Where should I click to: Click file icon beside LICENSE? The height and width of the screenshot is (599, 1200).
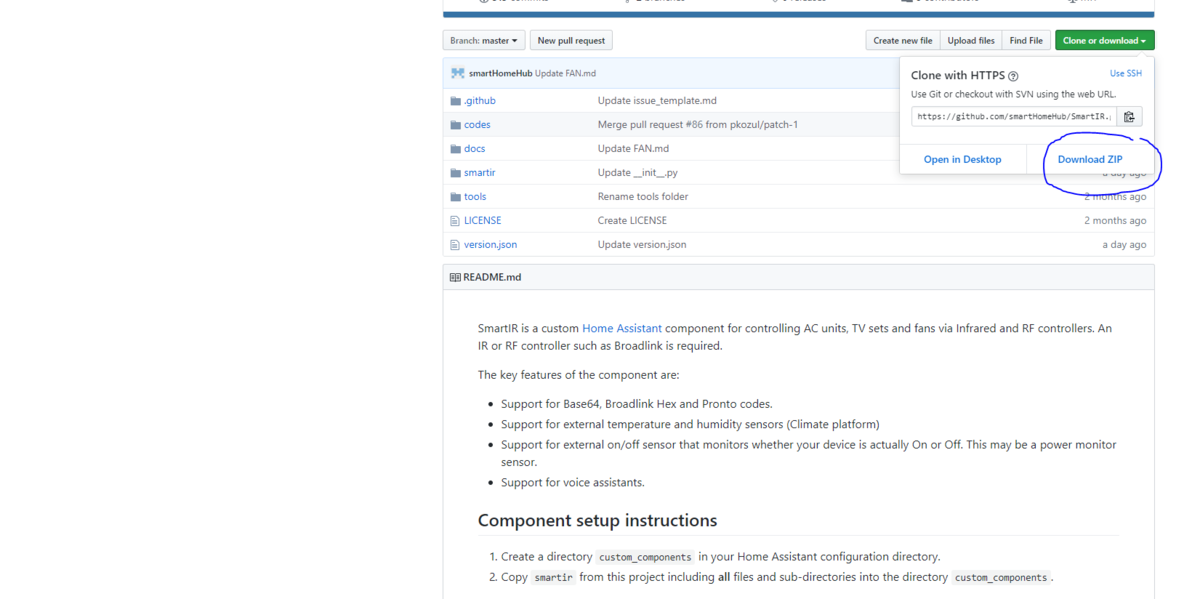coord(455,221)
